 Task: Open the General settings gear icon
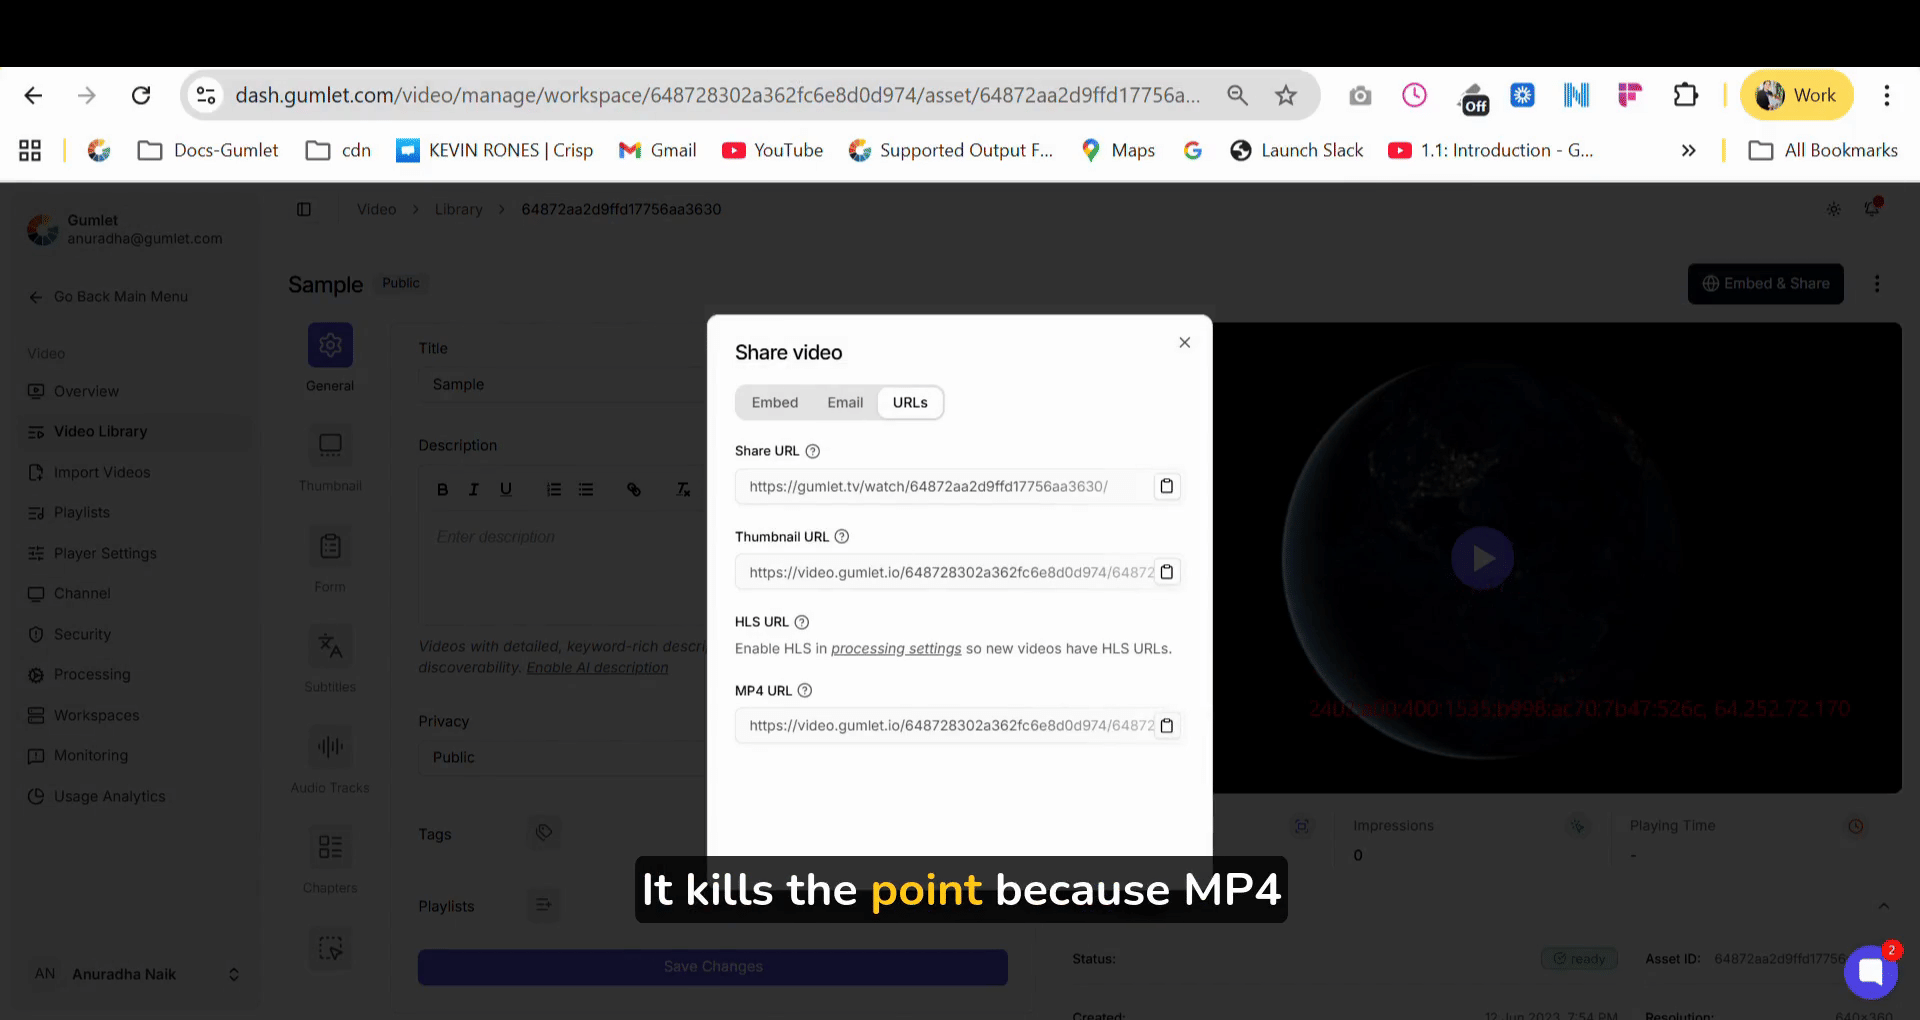[330, 346]
